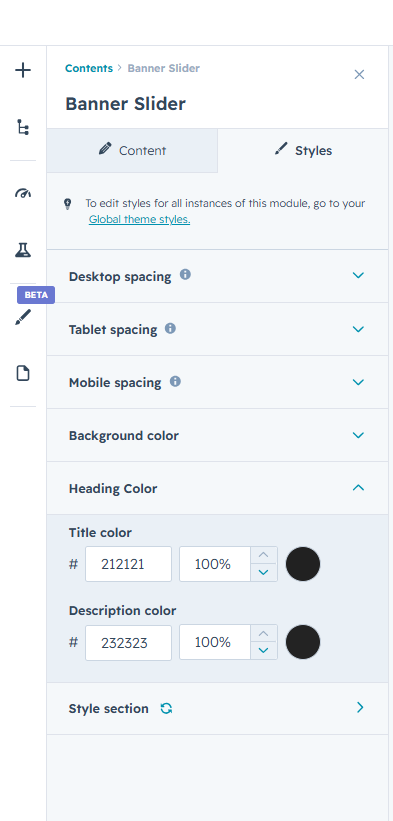This screenshot has height=821, width=393.
Task: Go back to Contents breadcrumb
Action: coord(89,68)
